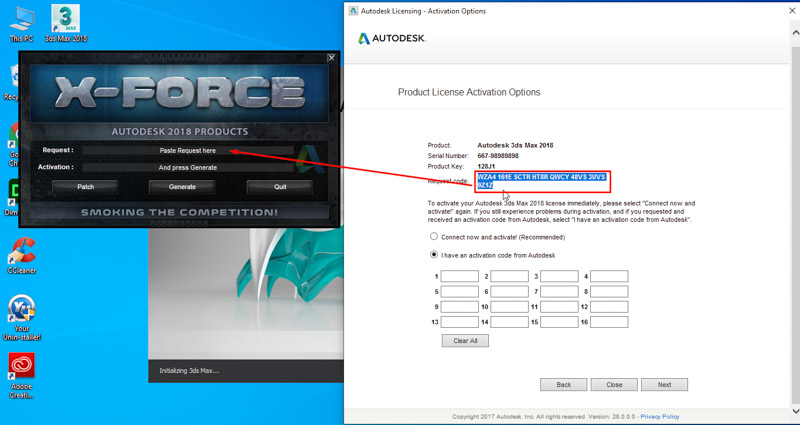Focus activation code box 13

tap(460, 322)
